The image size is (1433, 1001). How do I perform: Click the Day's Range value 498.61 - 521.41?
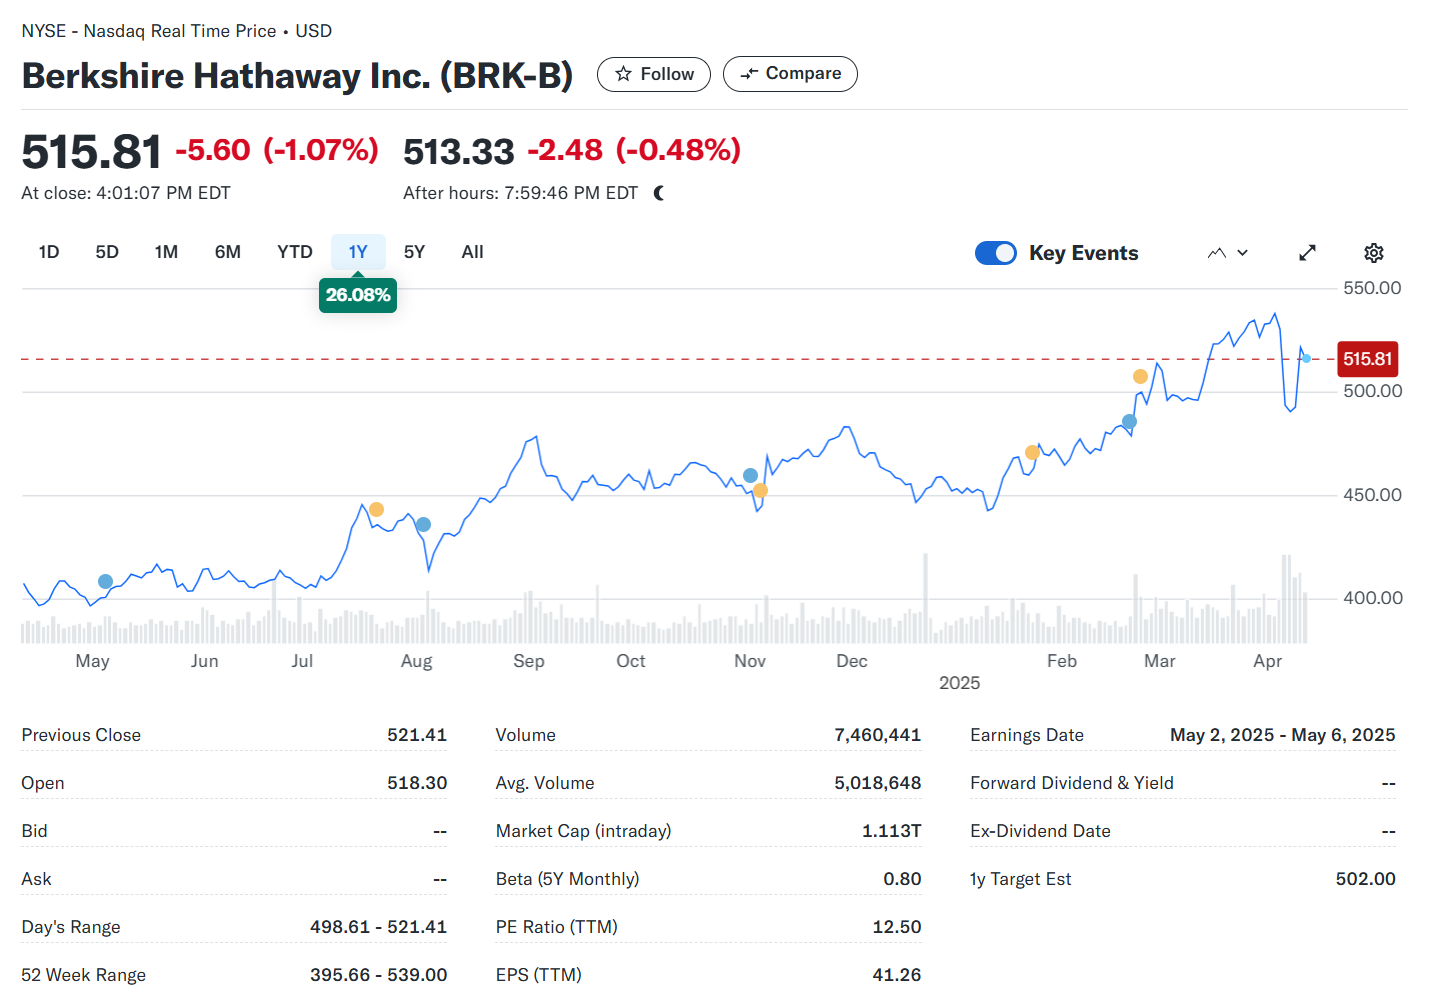(378, 927)
